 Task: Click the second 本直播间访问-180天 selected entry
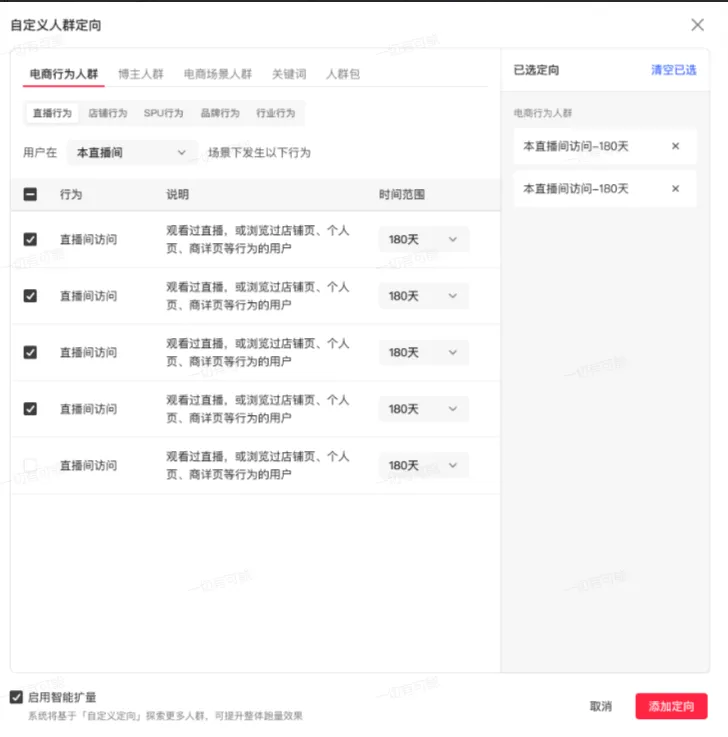[605, 188]
